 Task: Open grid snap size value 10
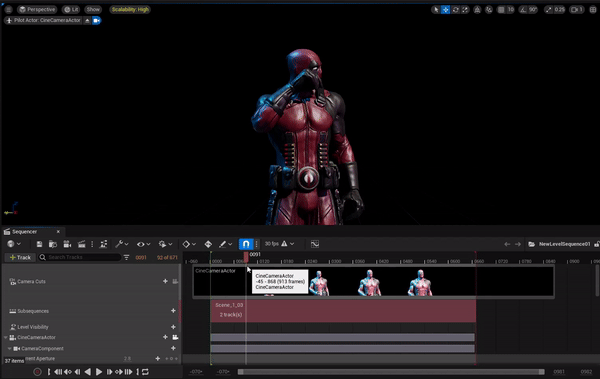[x=510, y=10]
